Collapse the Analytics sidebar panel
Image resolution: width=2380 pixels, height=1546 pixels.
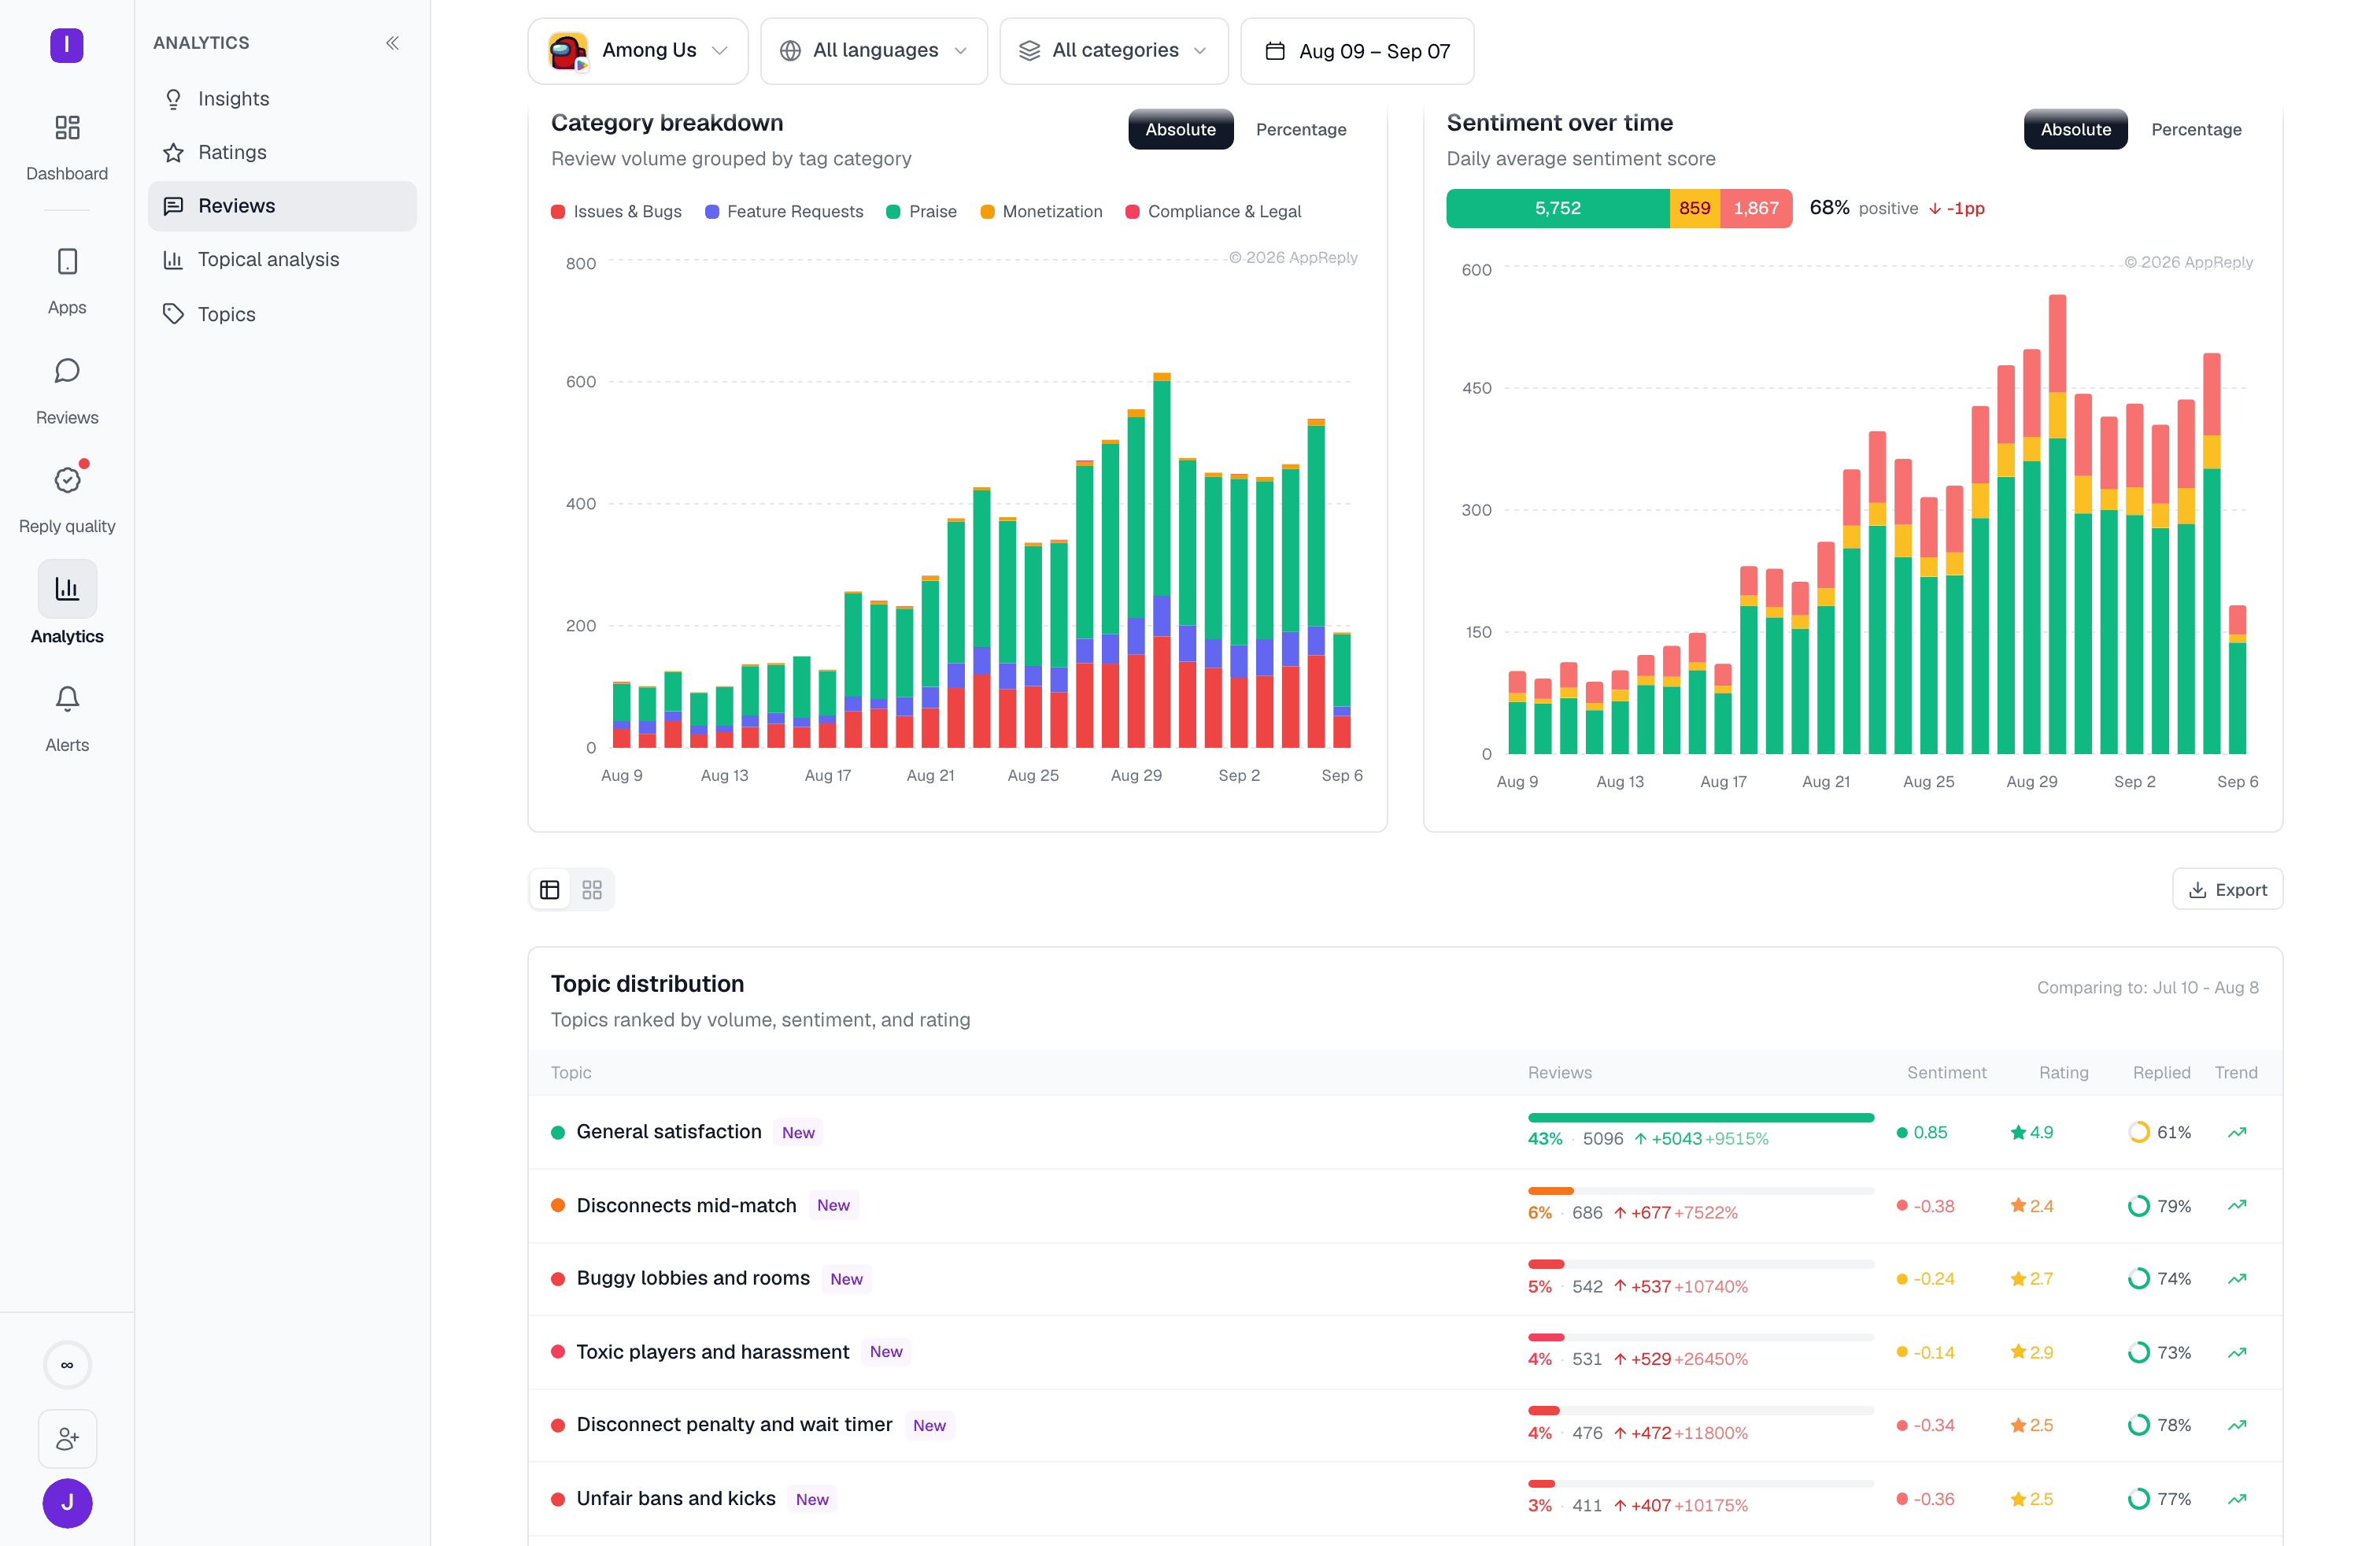pyautogui.click(x=392, y=43)
